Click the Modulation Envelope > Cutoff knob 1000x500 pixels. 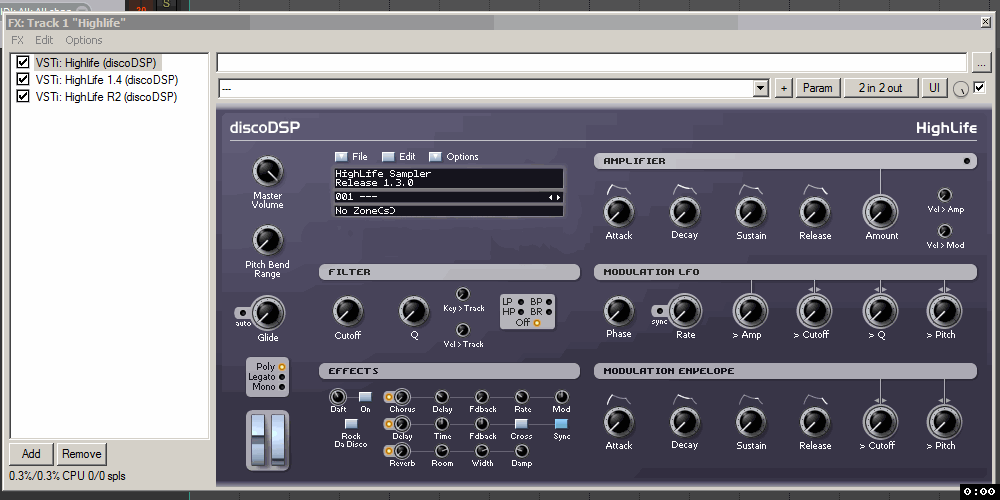(881, 422)
